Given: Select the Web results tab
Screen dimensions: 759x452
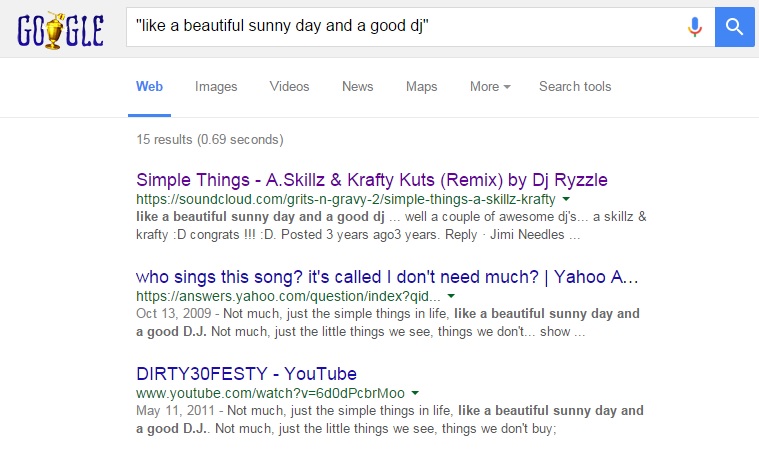Looking at the screenshot, I should click(x=149, y=87).
